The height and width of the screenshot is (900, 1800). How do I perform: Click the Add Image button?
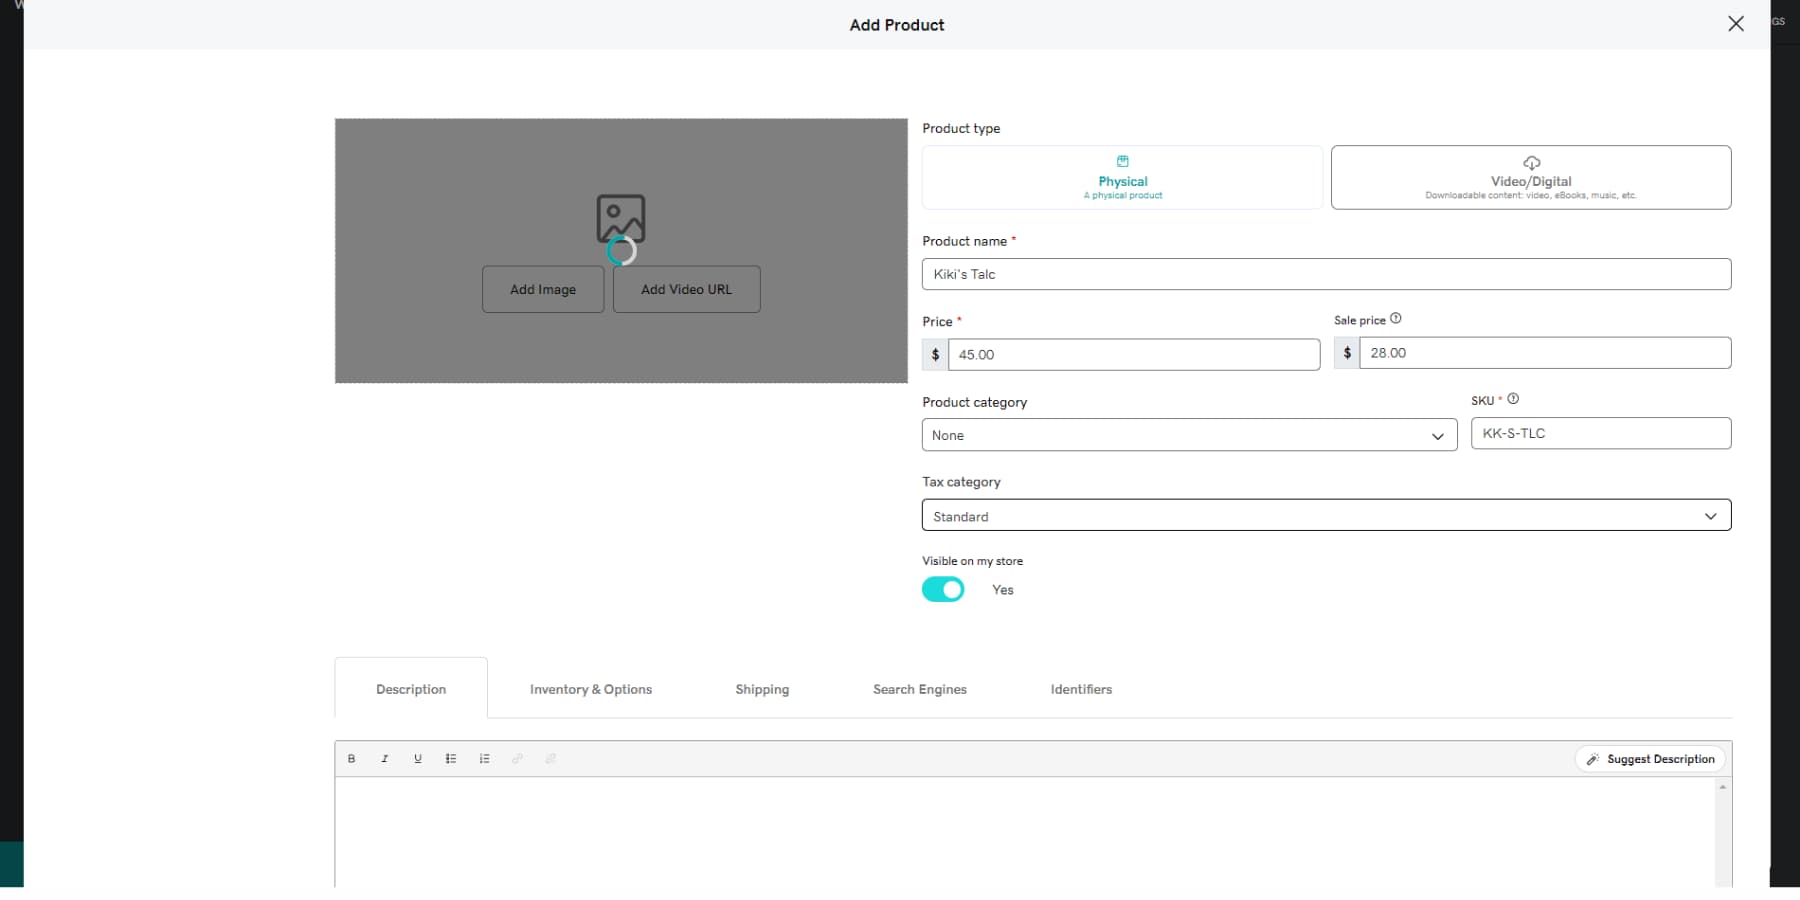542,289
